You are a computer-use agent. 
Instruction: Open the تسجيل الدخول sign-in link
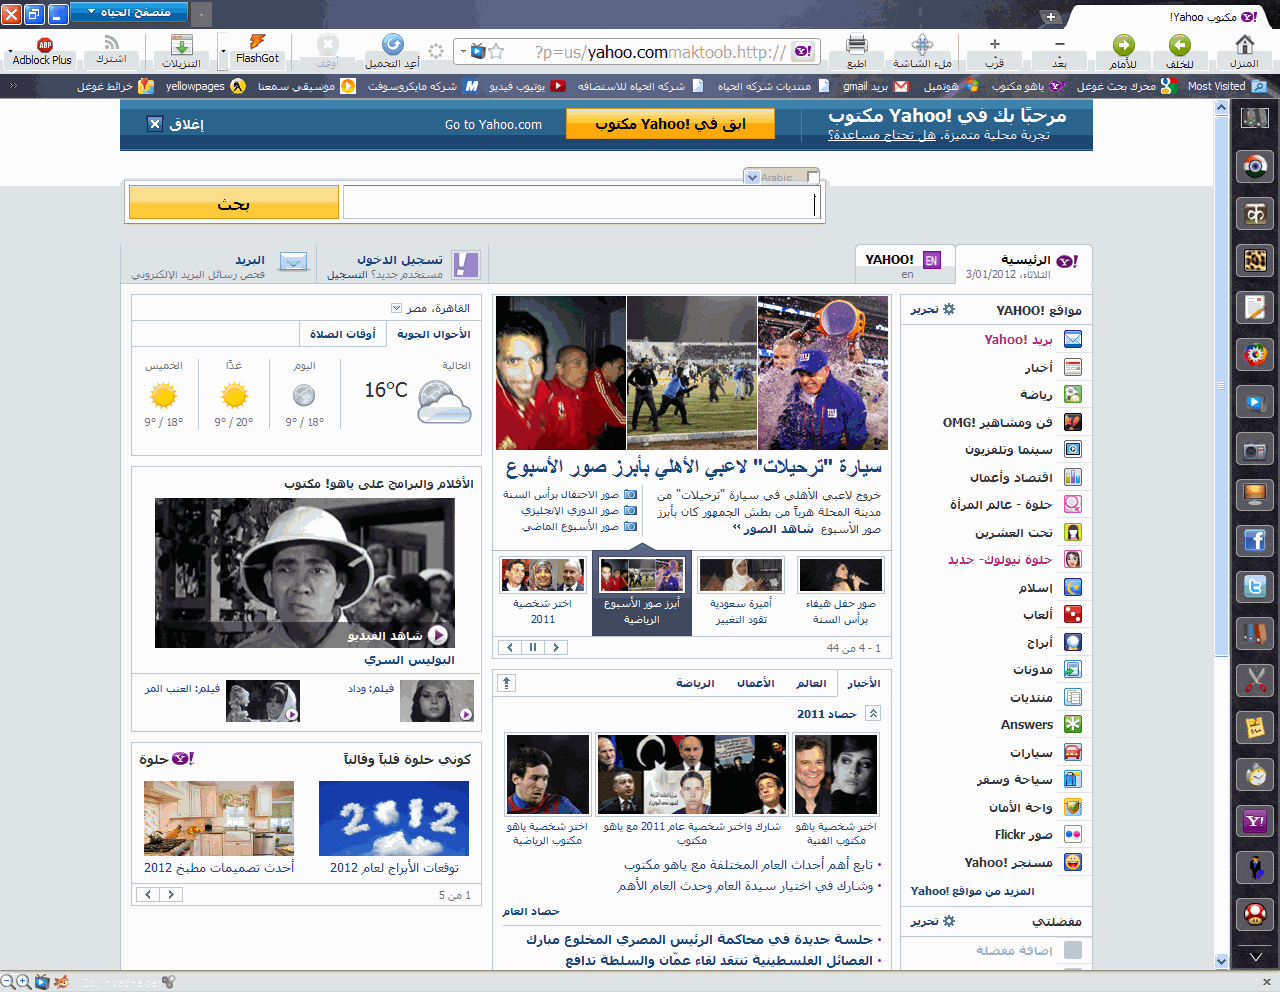(400, 259)
